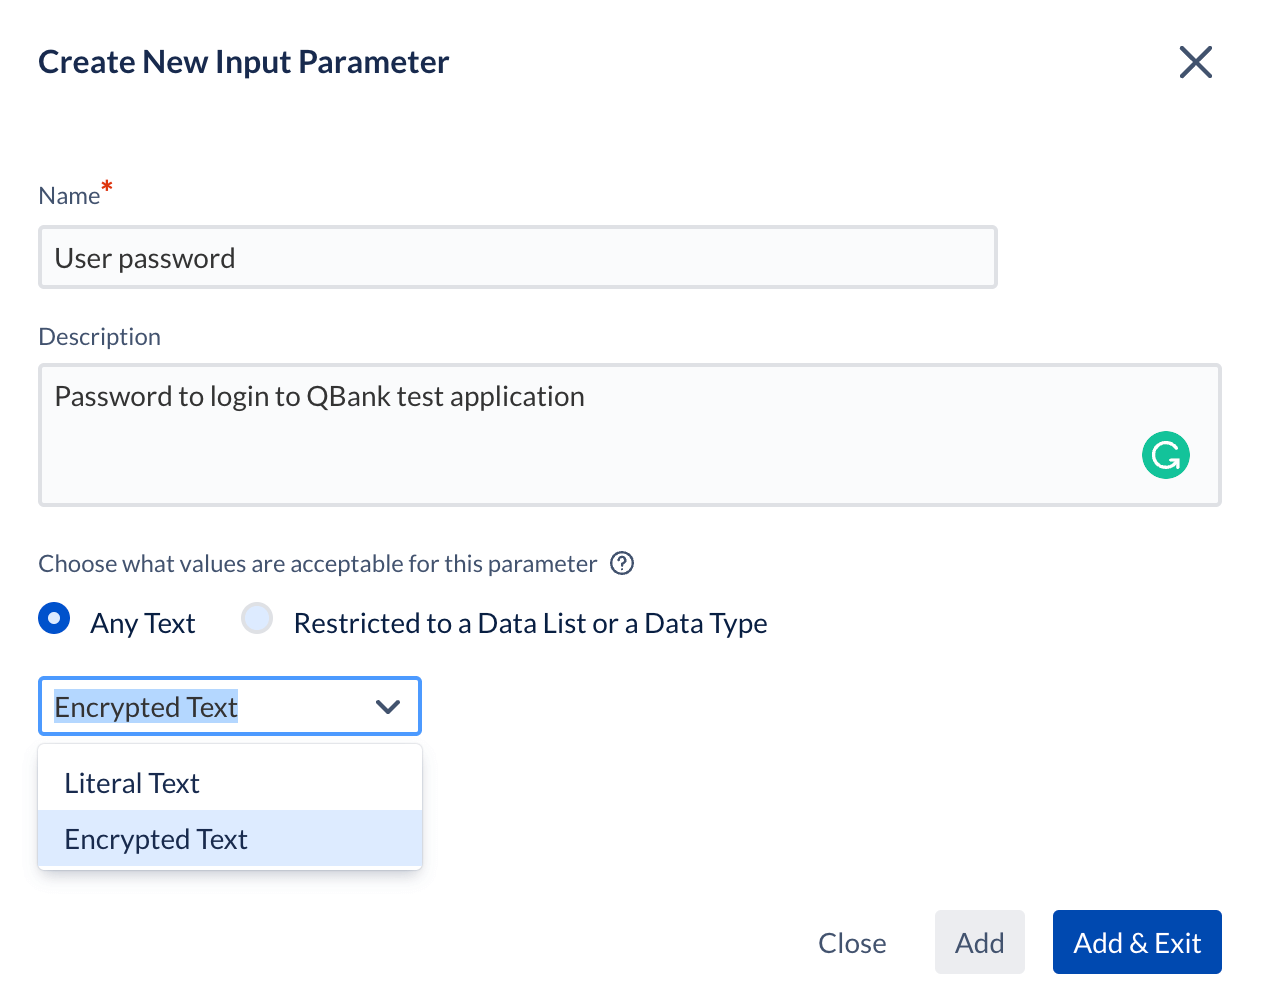
Task: Click the Name field containing 'User password'
Action: pyautogui.click(x=517, y=258)
